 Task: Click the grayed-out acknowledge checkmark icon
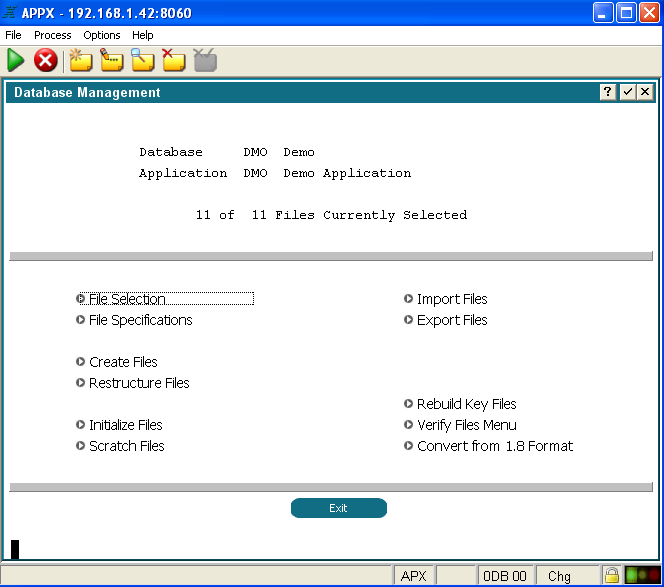[205, 61]
